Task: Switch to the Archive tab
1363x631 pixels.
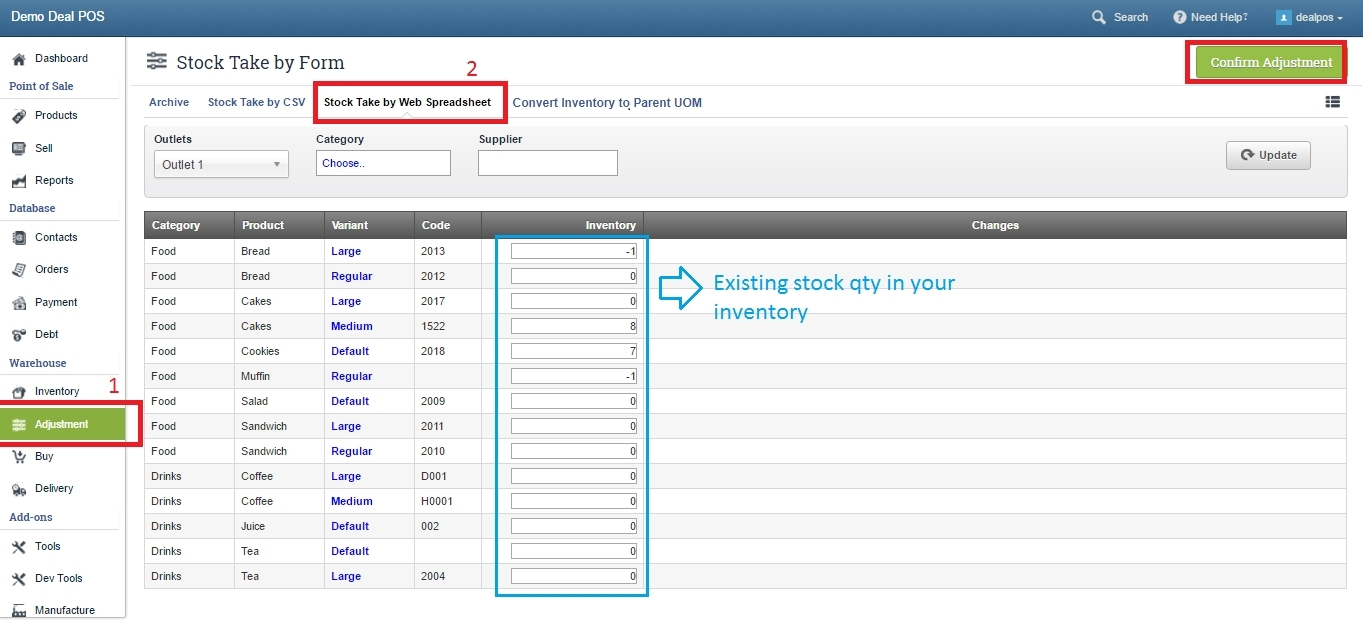Action: 169,102
